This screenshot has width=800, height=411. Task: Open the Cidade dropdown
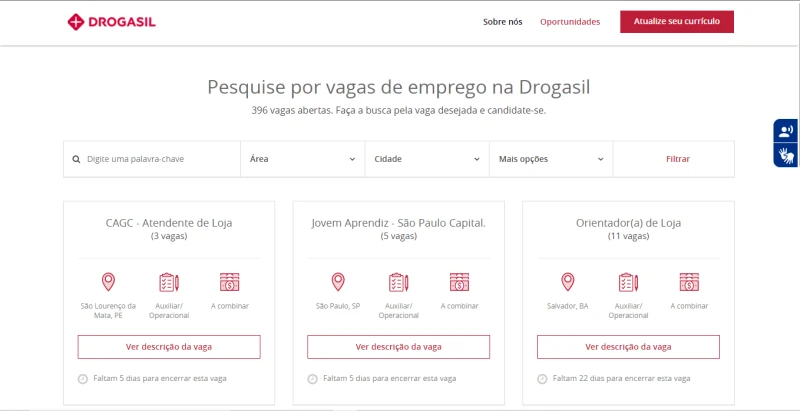427,159
